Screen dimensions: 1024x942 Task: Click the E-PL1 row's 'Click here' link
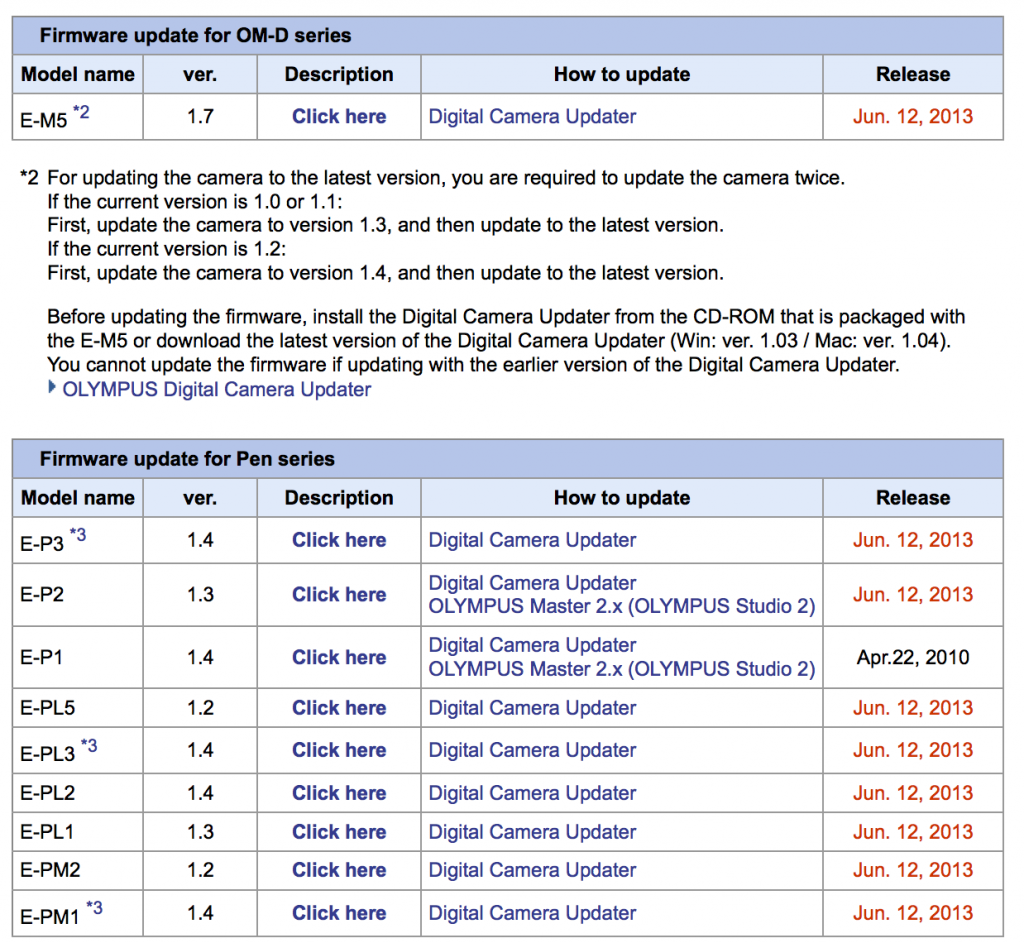(339, 832)
